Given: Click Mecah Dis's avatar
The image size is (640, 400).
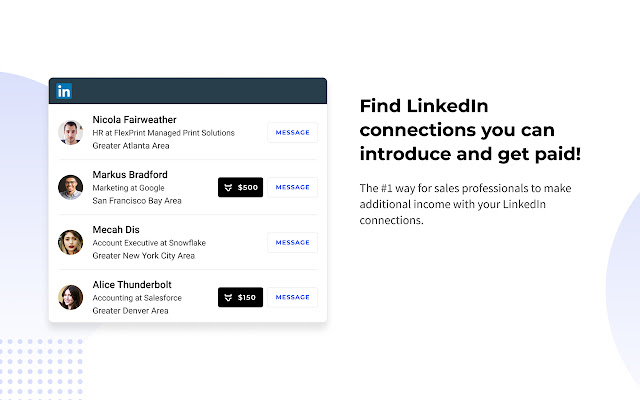Looking at the screenshot, I should (x=69, y=242).
